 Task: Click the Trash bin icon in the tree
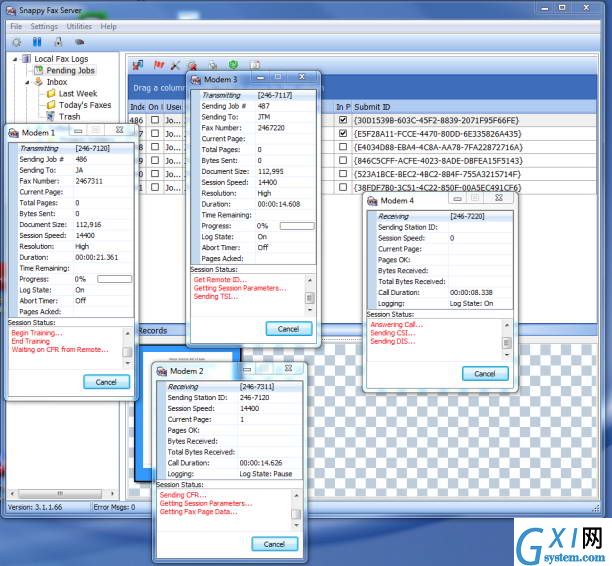50,116
